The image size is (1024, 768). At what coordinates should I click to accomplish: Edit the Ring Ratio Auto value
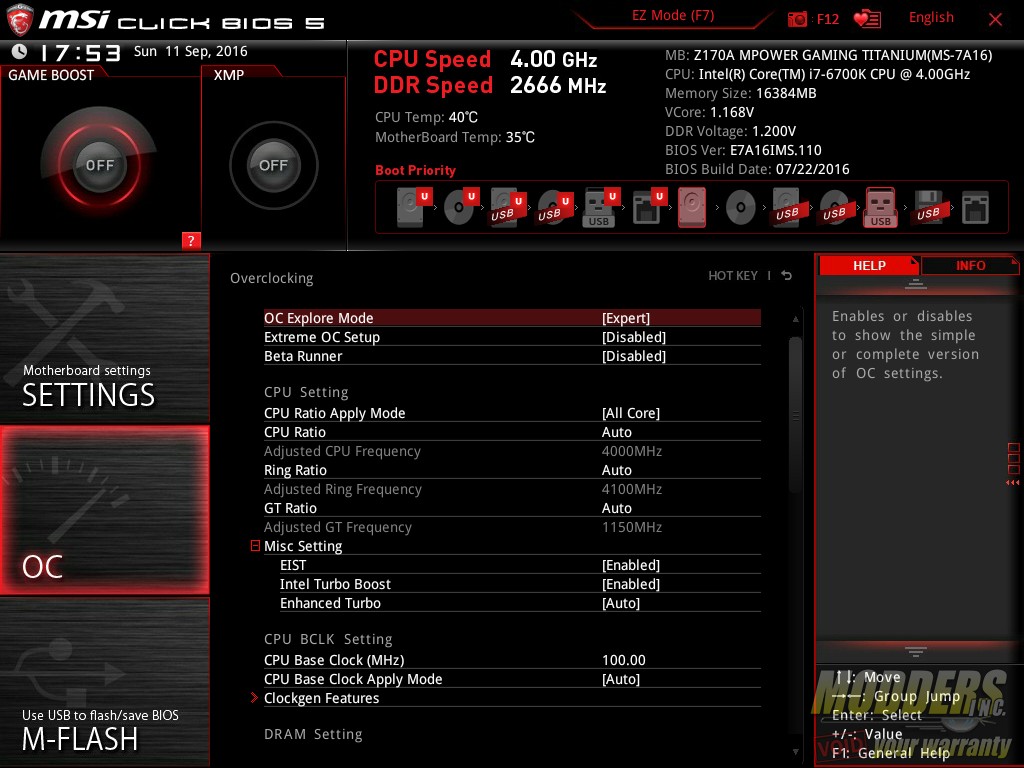point(512,470)
